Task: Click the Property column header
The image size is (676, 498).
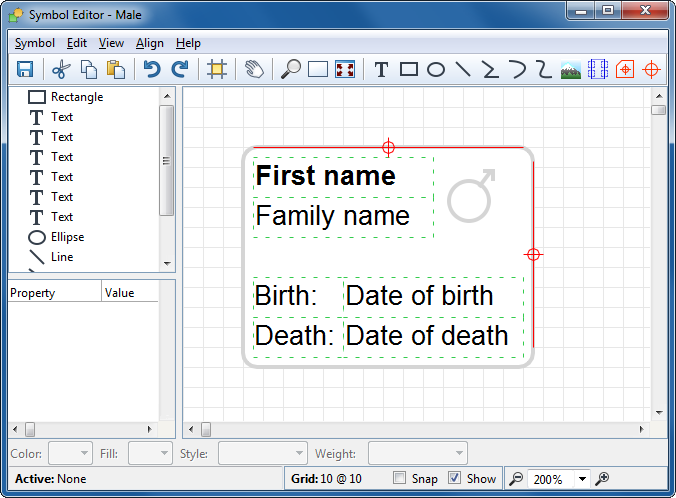Action: 54,293
